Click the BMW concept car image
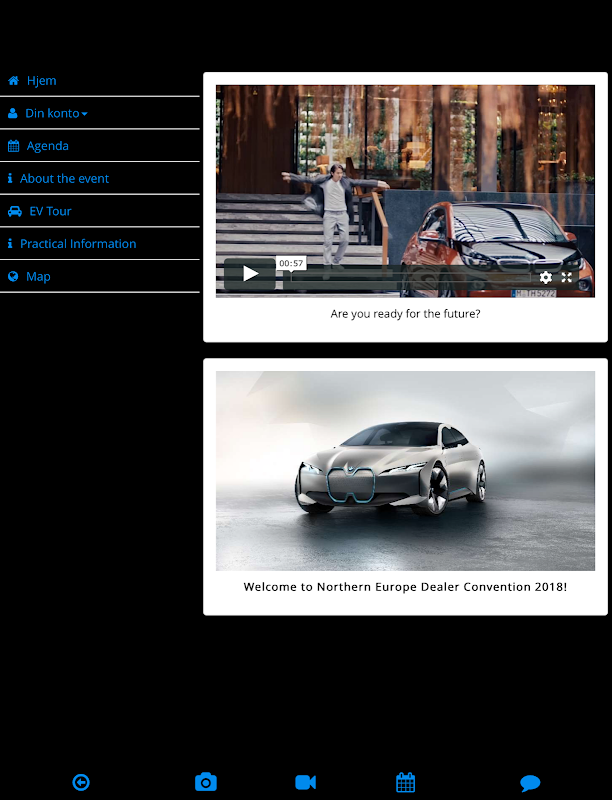612x800 pixels. [x=405, y=470]
